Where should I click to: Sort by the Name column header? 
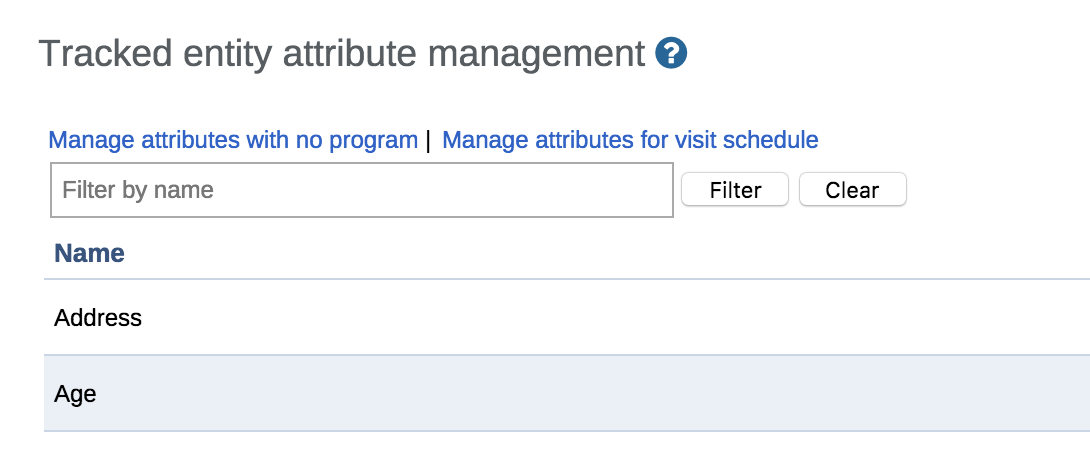[x=89, y=253]
